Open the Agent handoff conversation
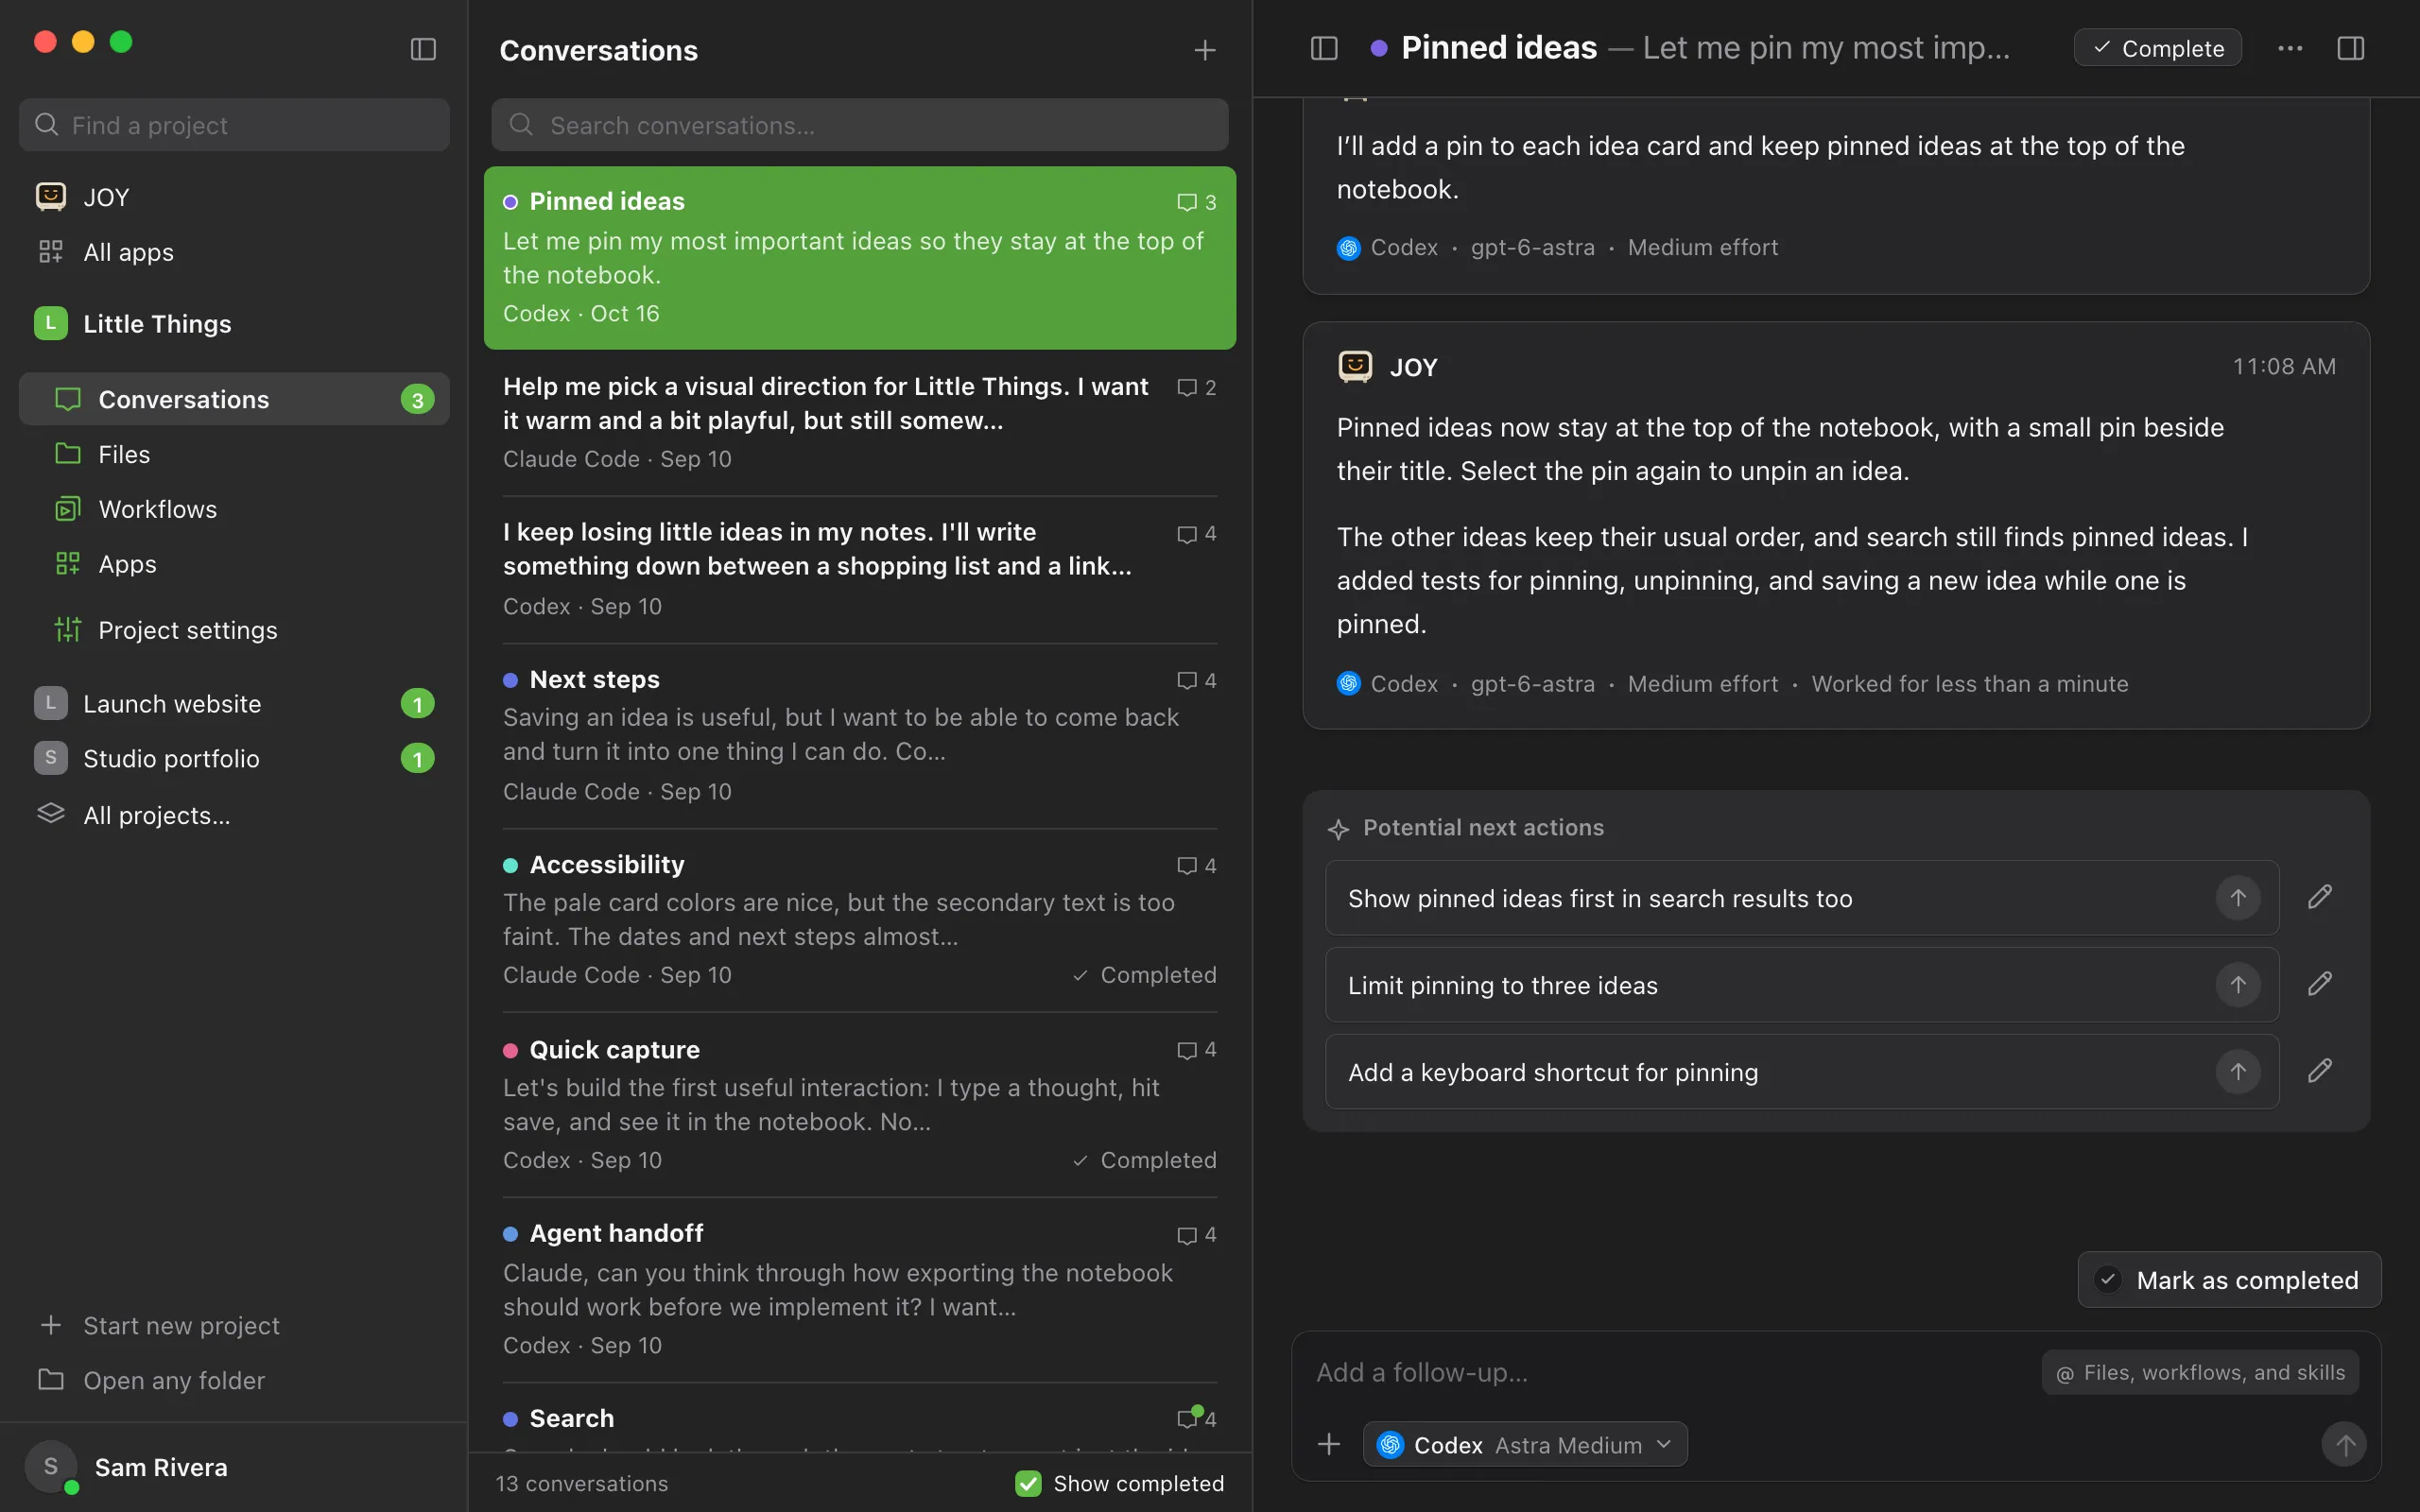 point(860,1289)
